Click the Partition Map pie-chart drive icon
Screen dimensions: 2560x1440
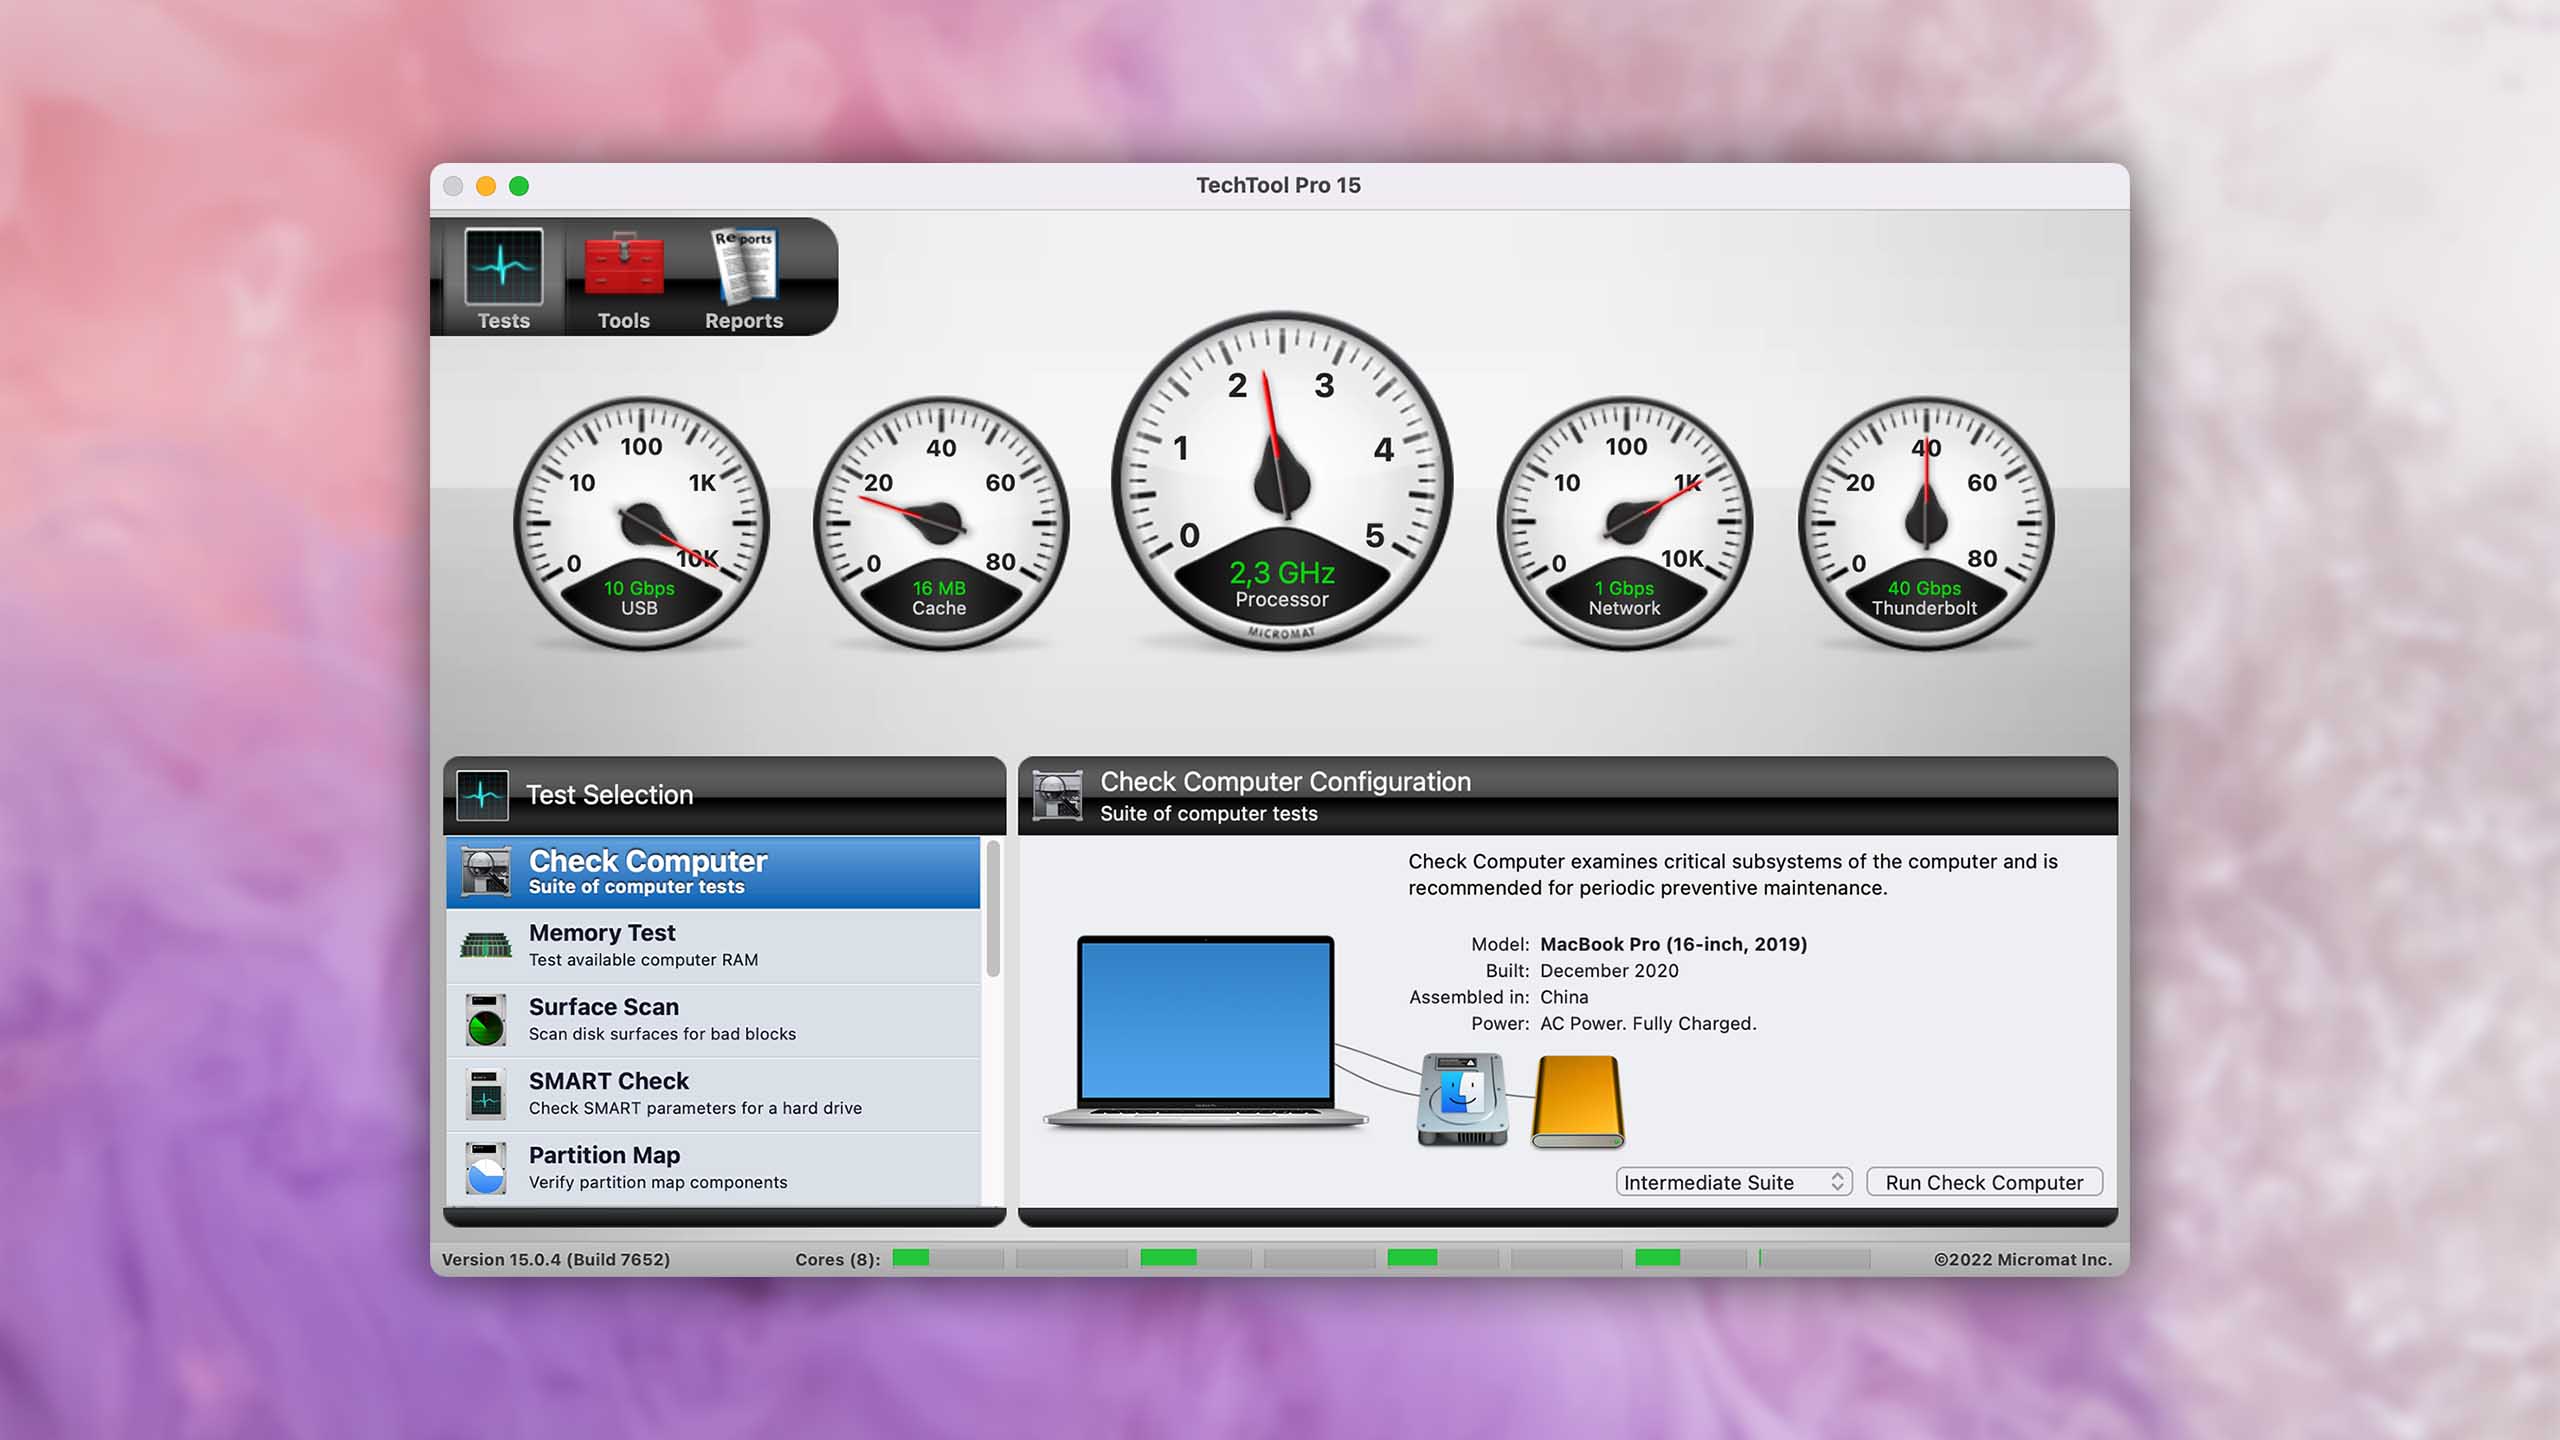(486, 1168)
